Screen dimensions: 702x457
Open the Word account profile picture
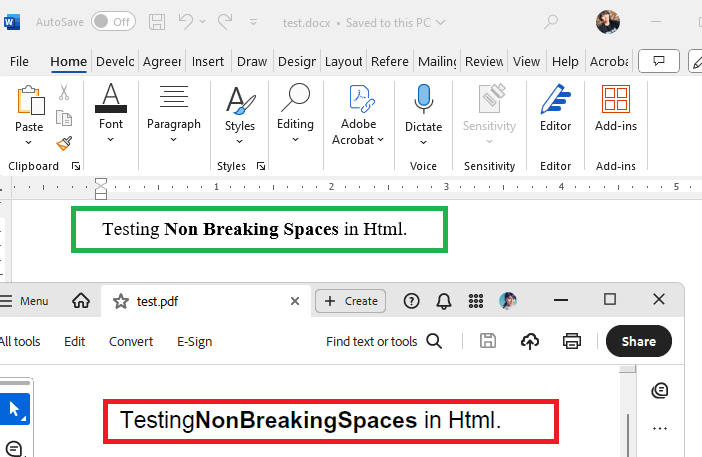[x=608, y=21]
